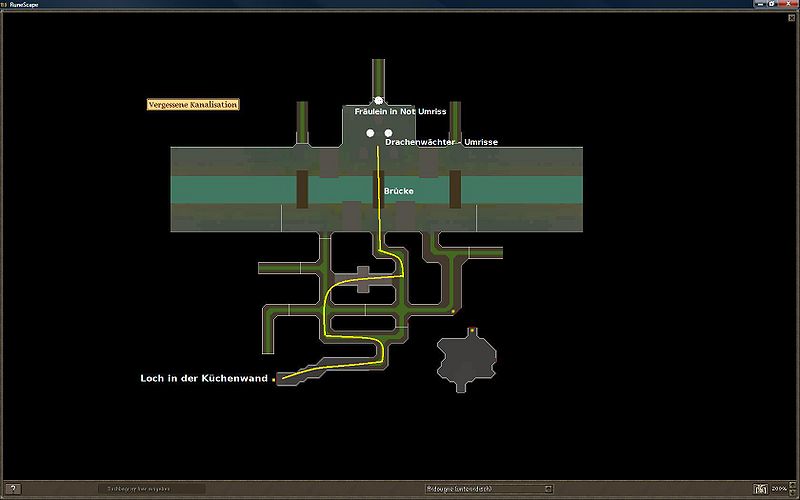Image resolution: width=800 pixels, height=500 pixels.
Task: Click orange dot at the right tunnel corner
Action: (x=453, y=312)
